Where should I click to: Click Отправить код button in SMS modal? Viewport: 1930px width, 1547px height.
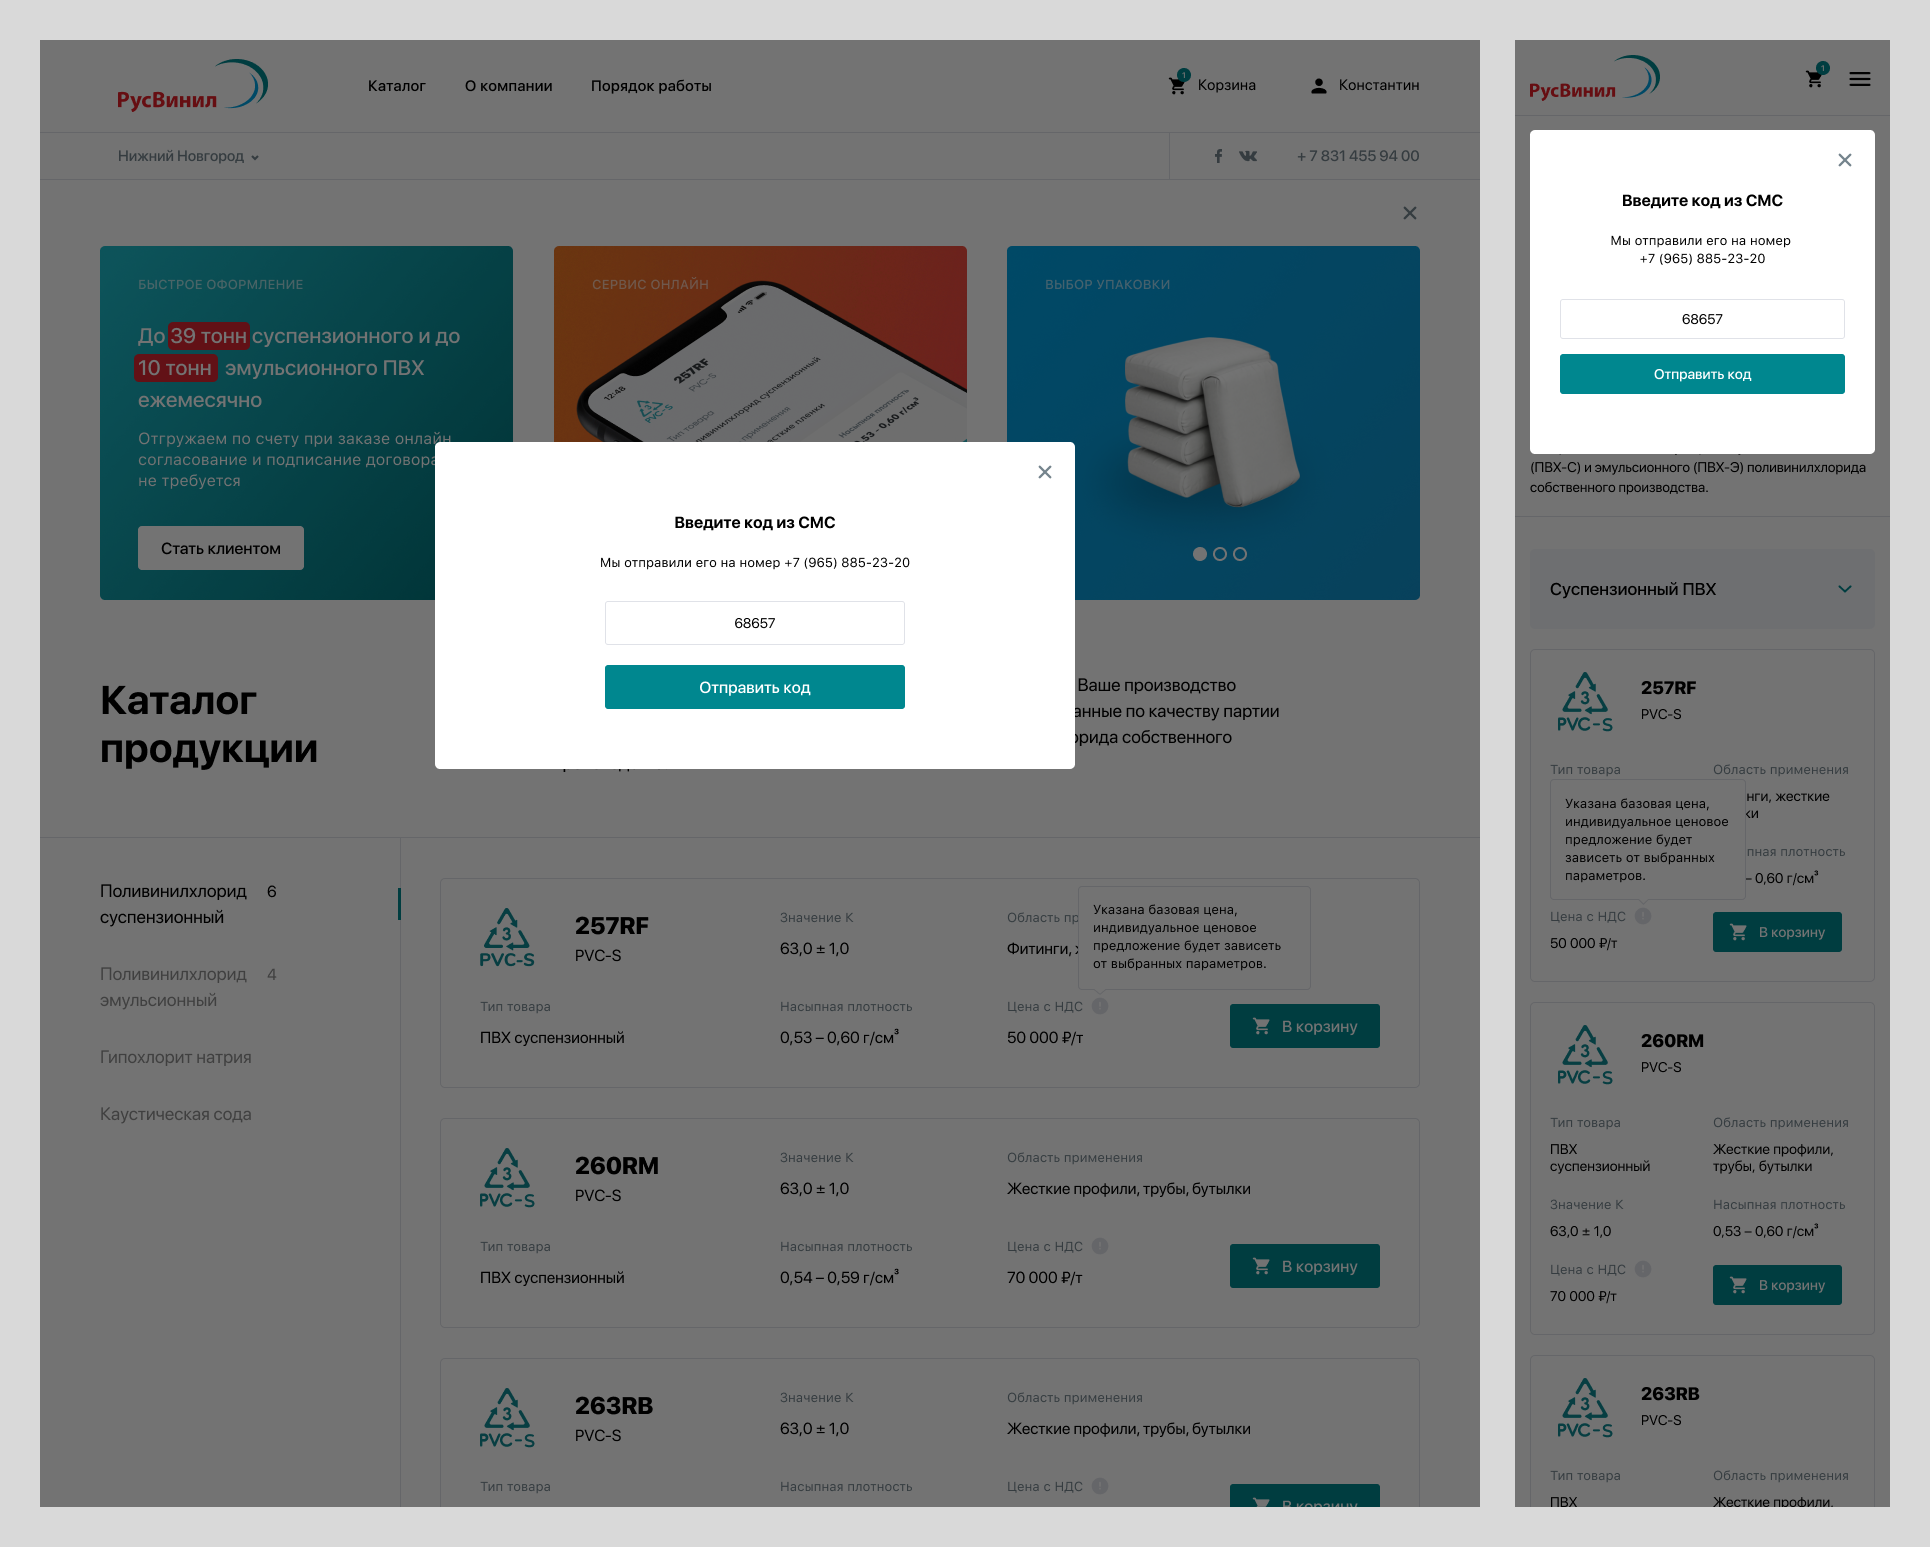pos(754,687)
